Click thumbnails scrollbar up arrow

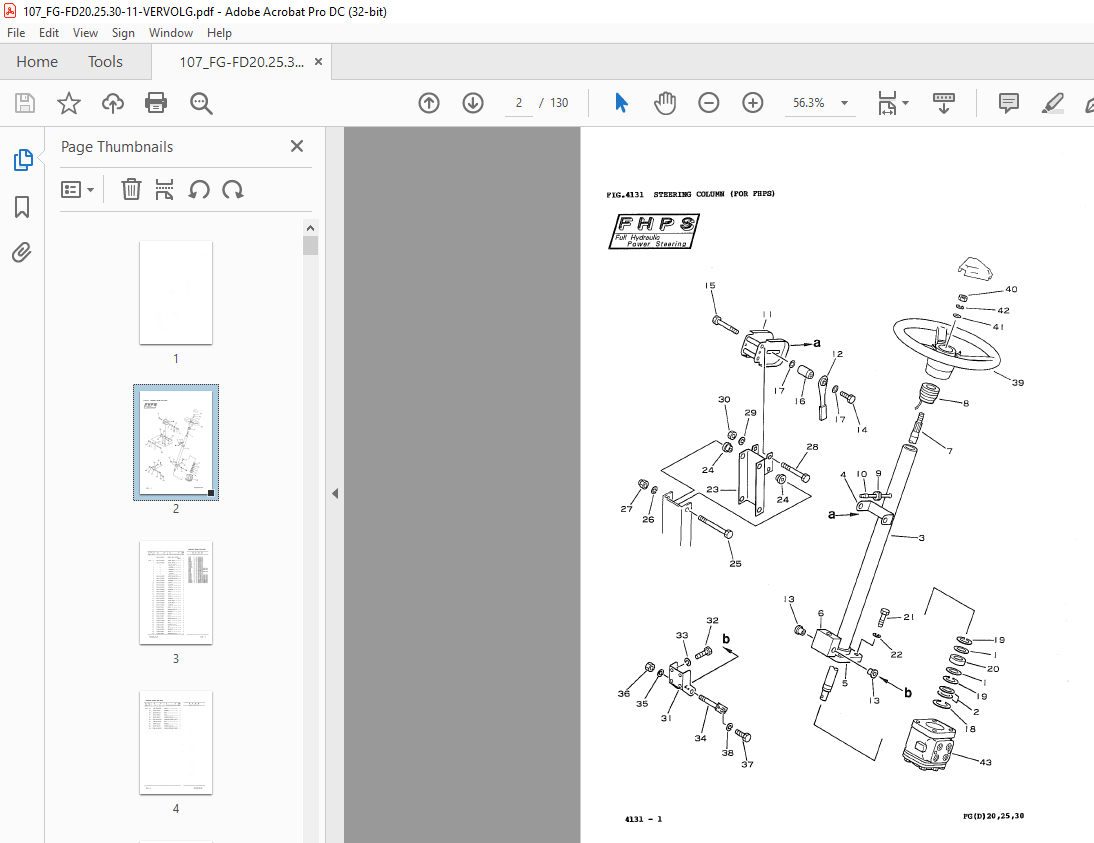pos(310,228)
